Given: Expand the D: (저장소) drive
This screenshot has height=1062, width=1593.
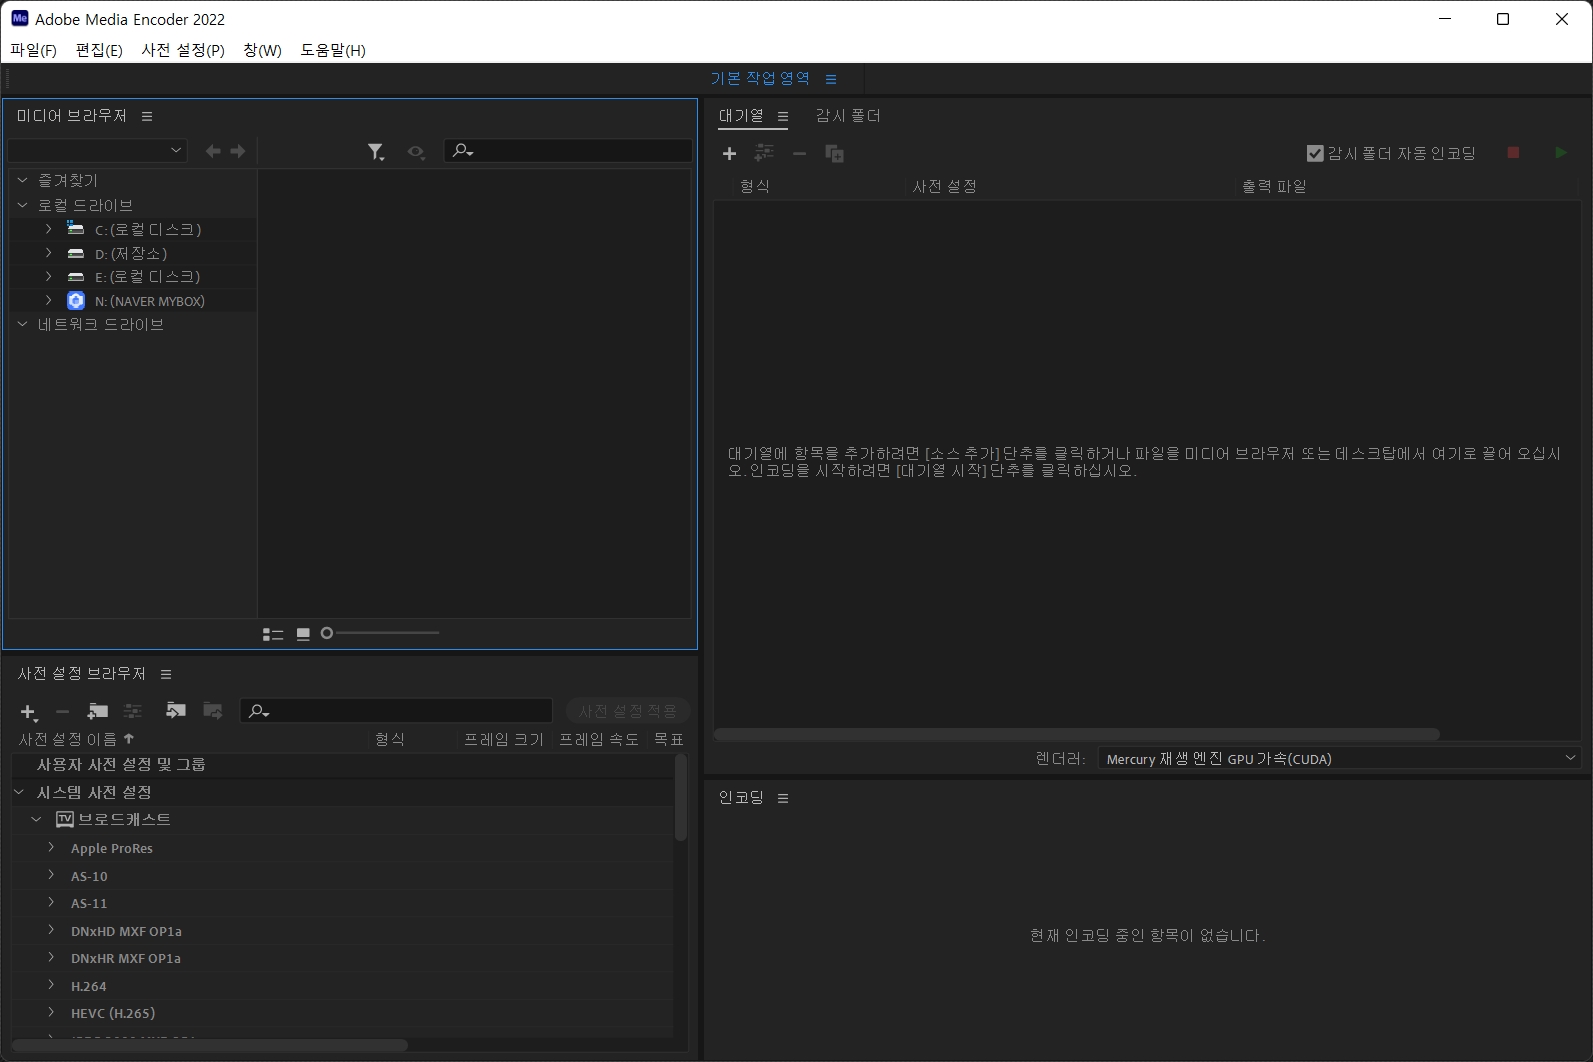Looking at the screenshot, I should [x=48, y=253].
